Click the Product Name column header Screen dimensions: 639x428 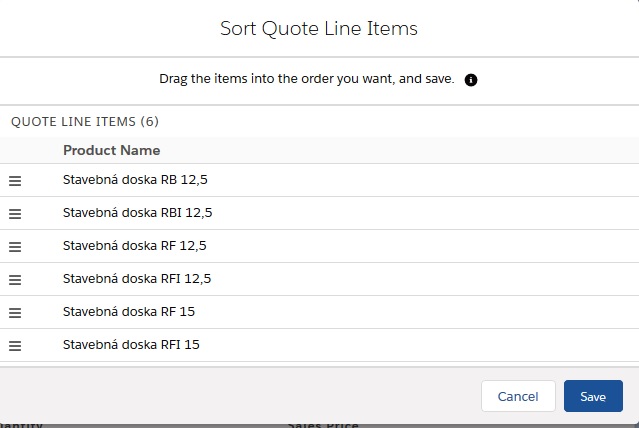point(111,151)
